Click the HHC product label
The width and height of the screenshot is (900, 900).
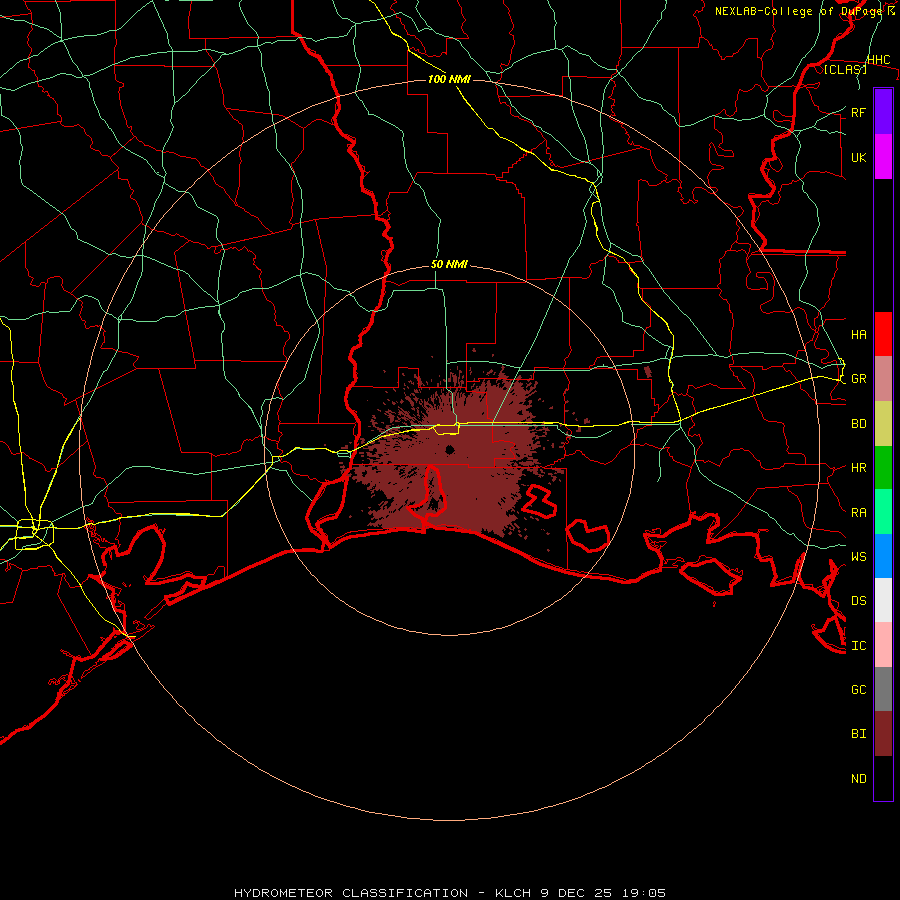tap(878, 60)
